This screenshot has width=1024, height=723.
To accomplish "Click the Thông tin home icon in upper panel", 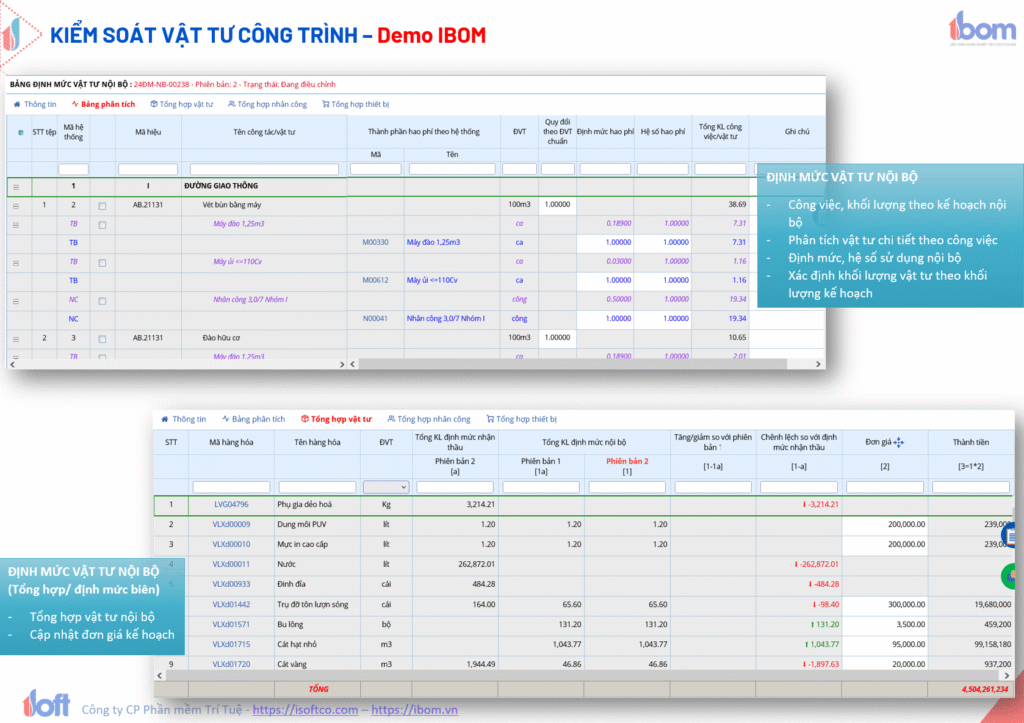I will [17, 104].
